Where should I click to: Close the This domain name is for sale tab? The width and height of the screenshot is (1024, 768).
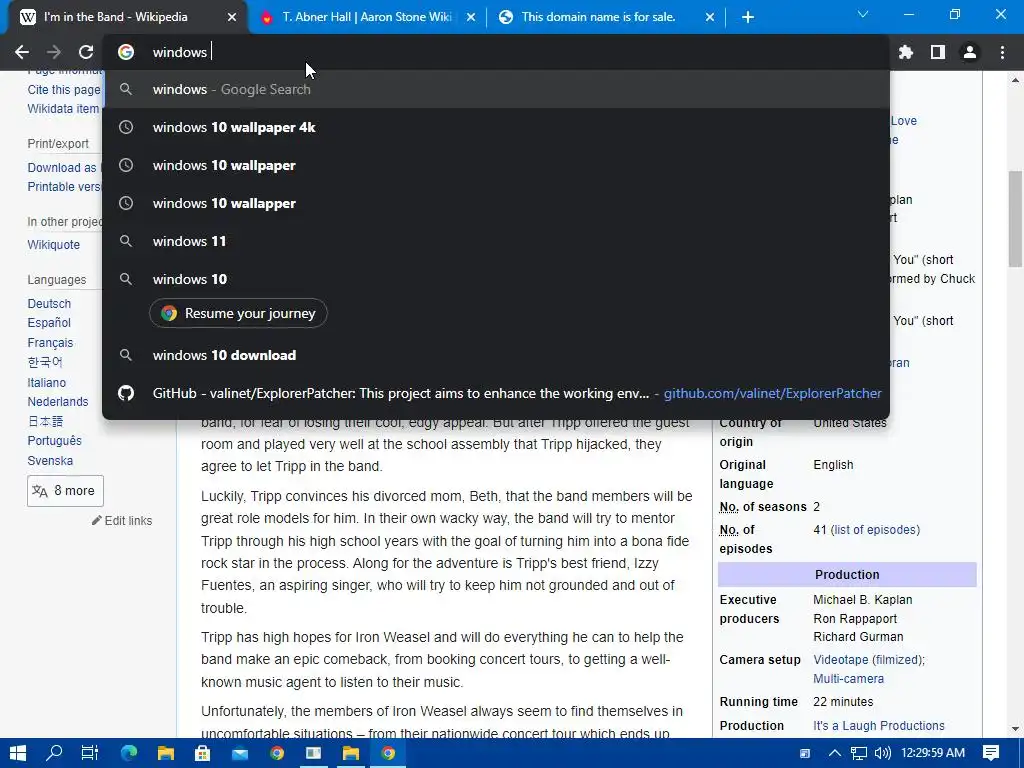click(710, 17)
